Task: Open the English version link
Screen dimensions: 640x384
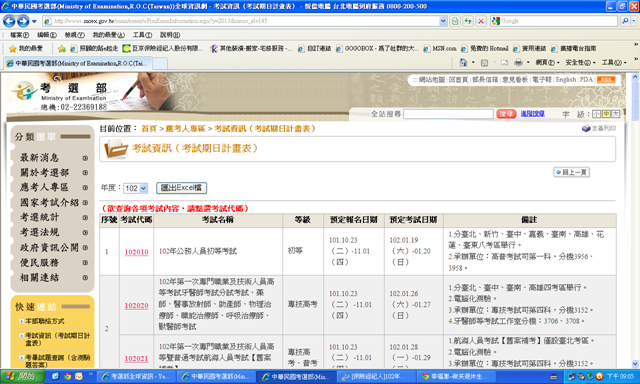Action: click(565, 80)
